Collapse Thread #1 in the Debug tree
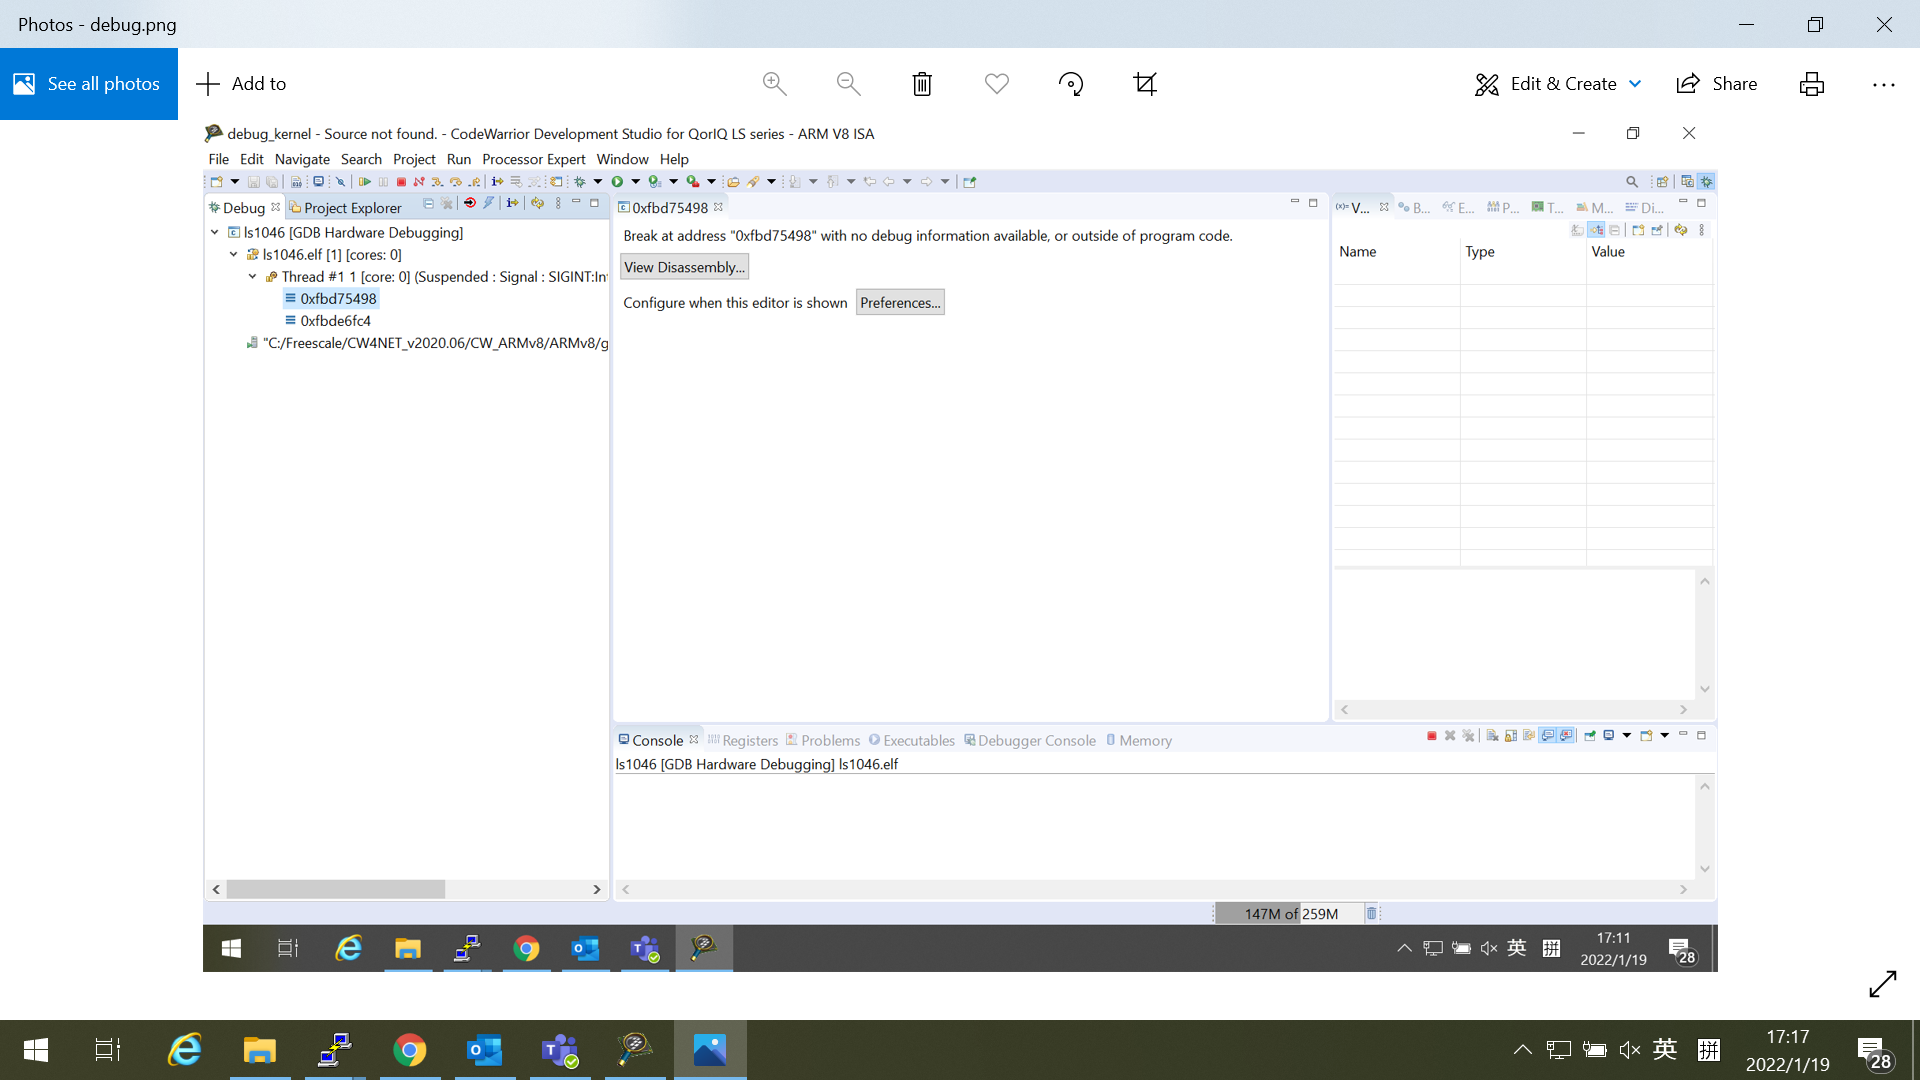Image resolution: width=1920 pixels, height=1080 pixels. (251, 277)
